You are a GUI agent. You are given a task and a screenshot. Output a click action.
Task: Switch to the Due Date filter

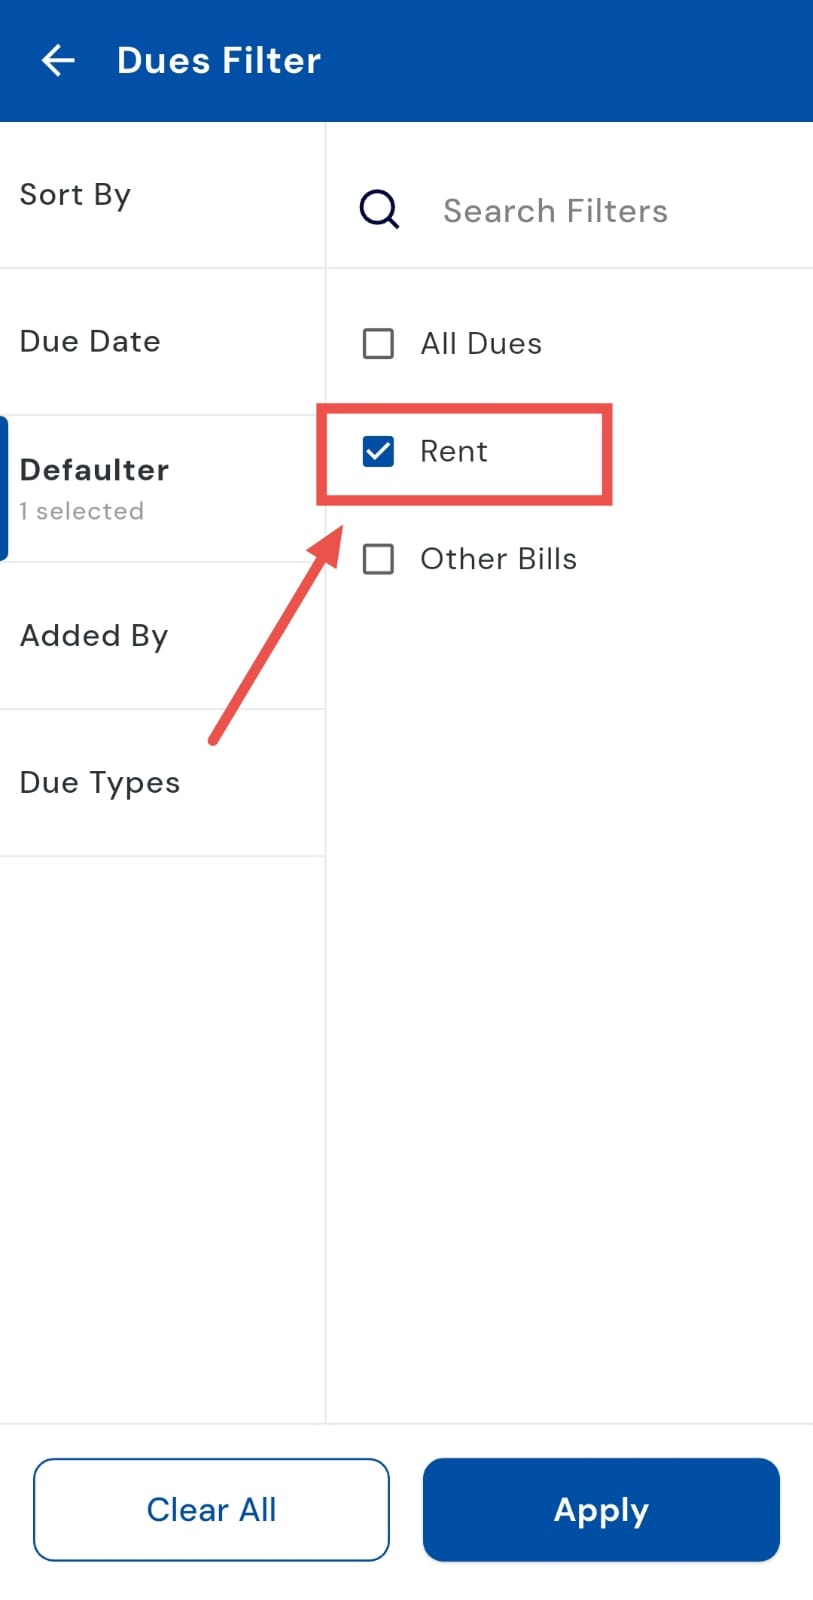90,342
